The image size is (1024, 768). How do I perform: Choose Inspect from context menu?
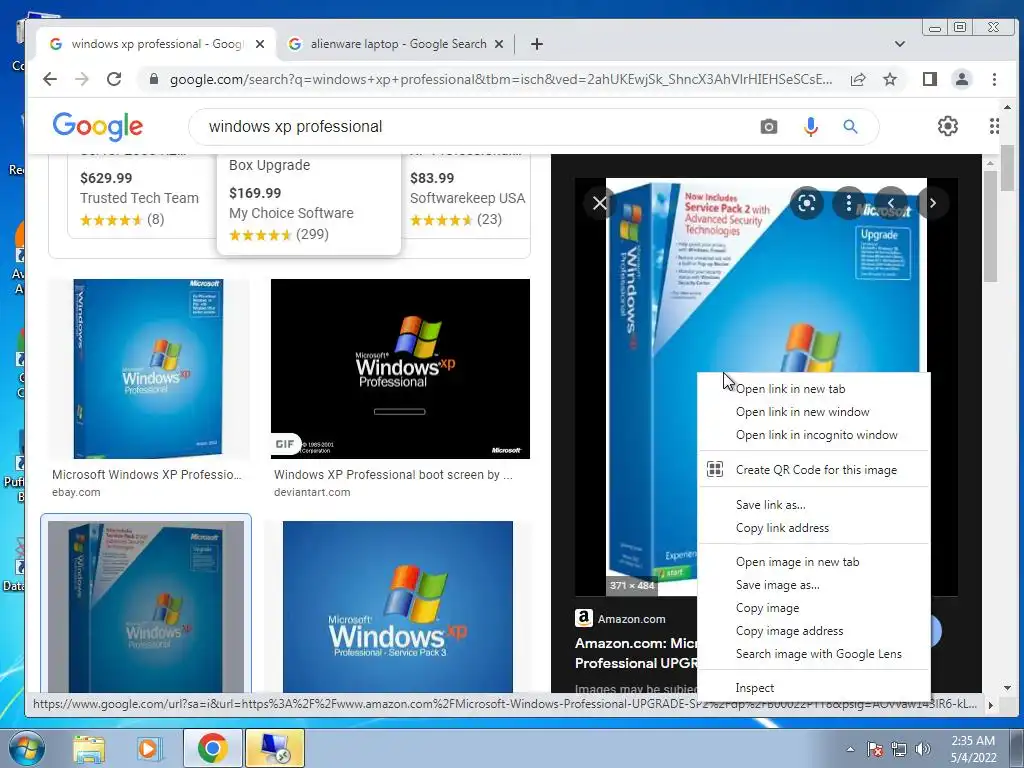(x=814, y=688)
